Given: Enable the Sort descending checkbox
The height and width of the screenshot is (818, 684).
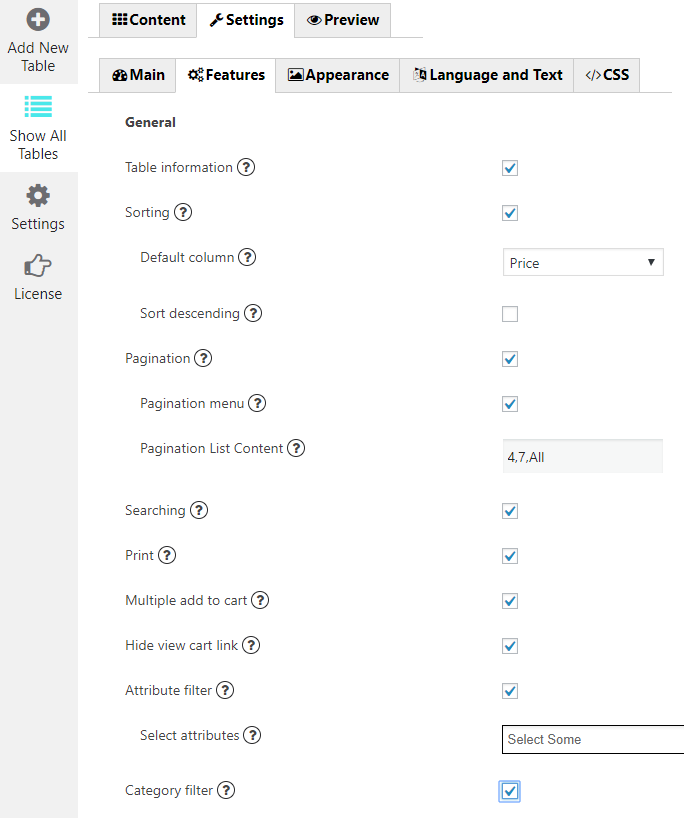Looking at the screenshot, I should 510,314.
